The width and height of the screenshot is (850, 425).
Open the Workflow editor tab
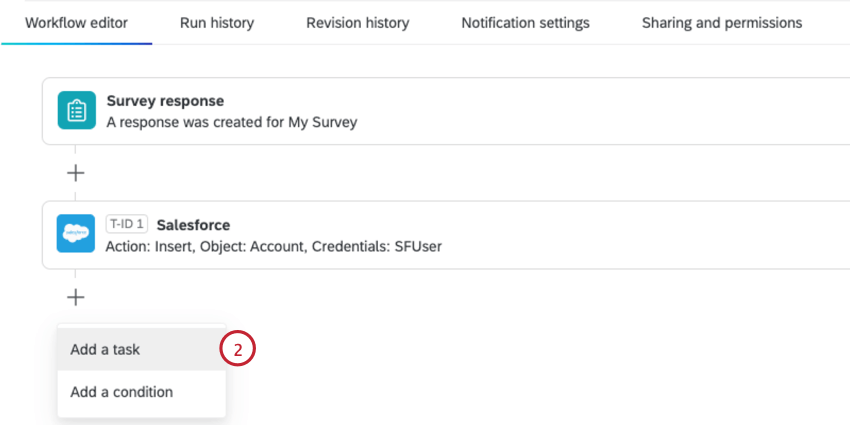tap(76, 22)
